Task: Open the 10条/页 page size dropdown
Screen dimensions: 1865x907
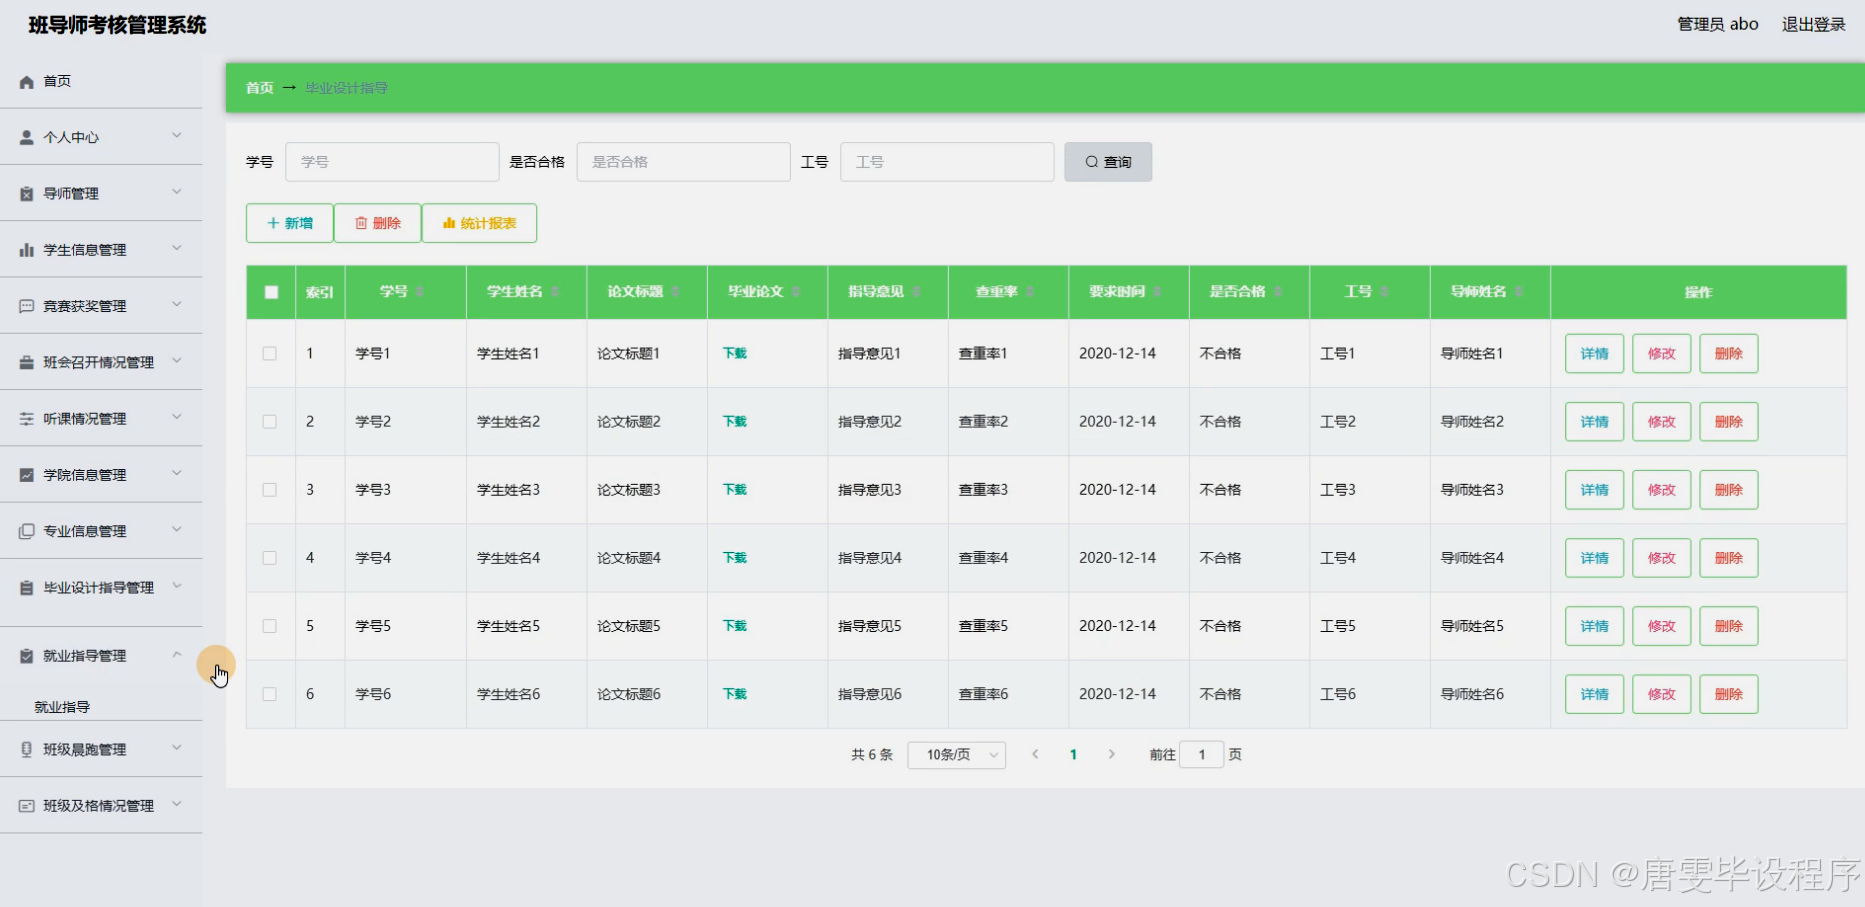Action: (x=957, y=755)
